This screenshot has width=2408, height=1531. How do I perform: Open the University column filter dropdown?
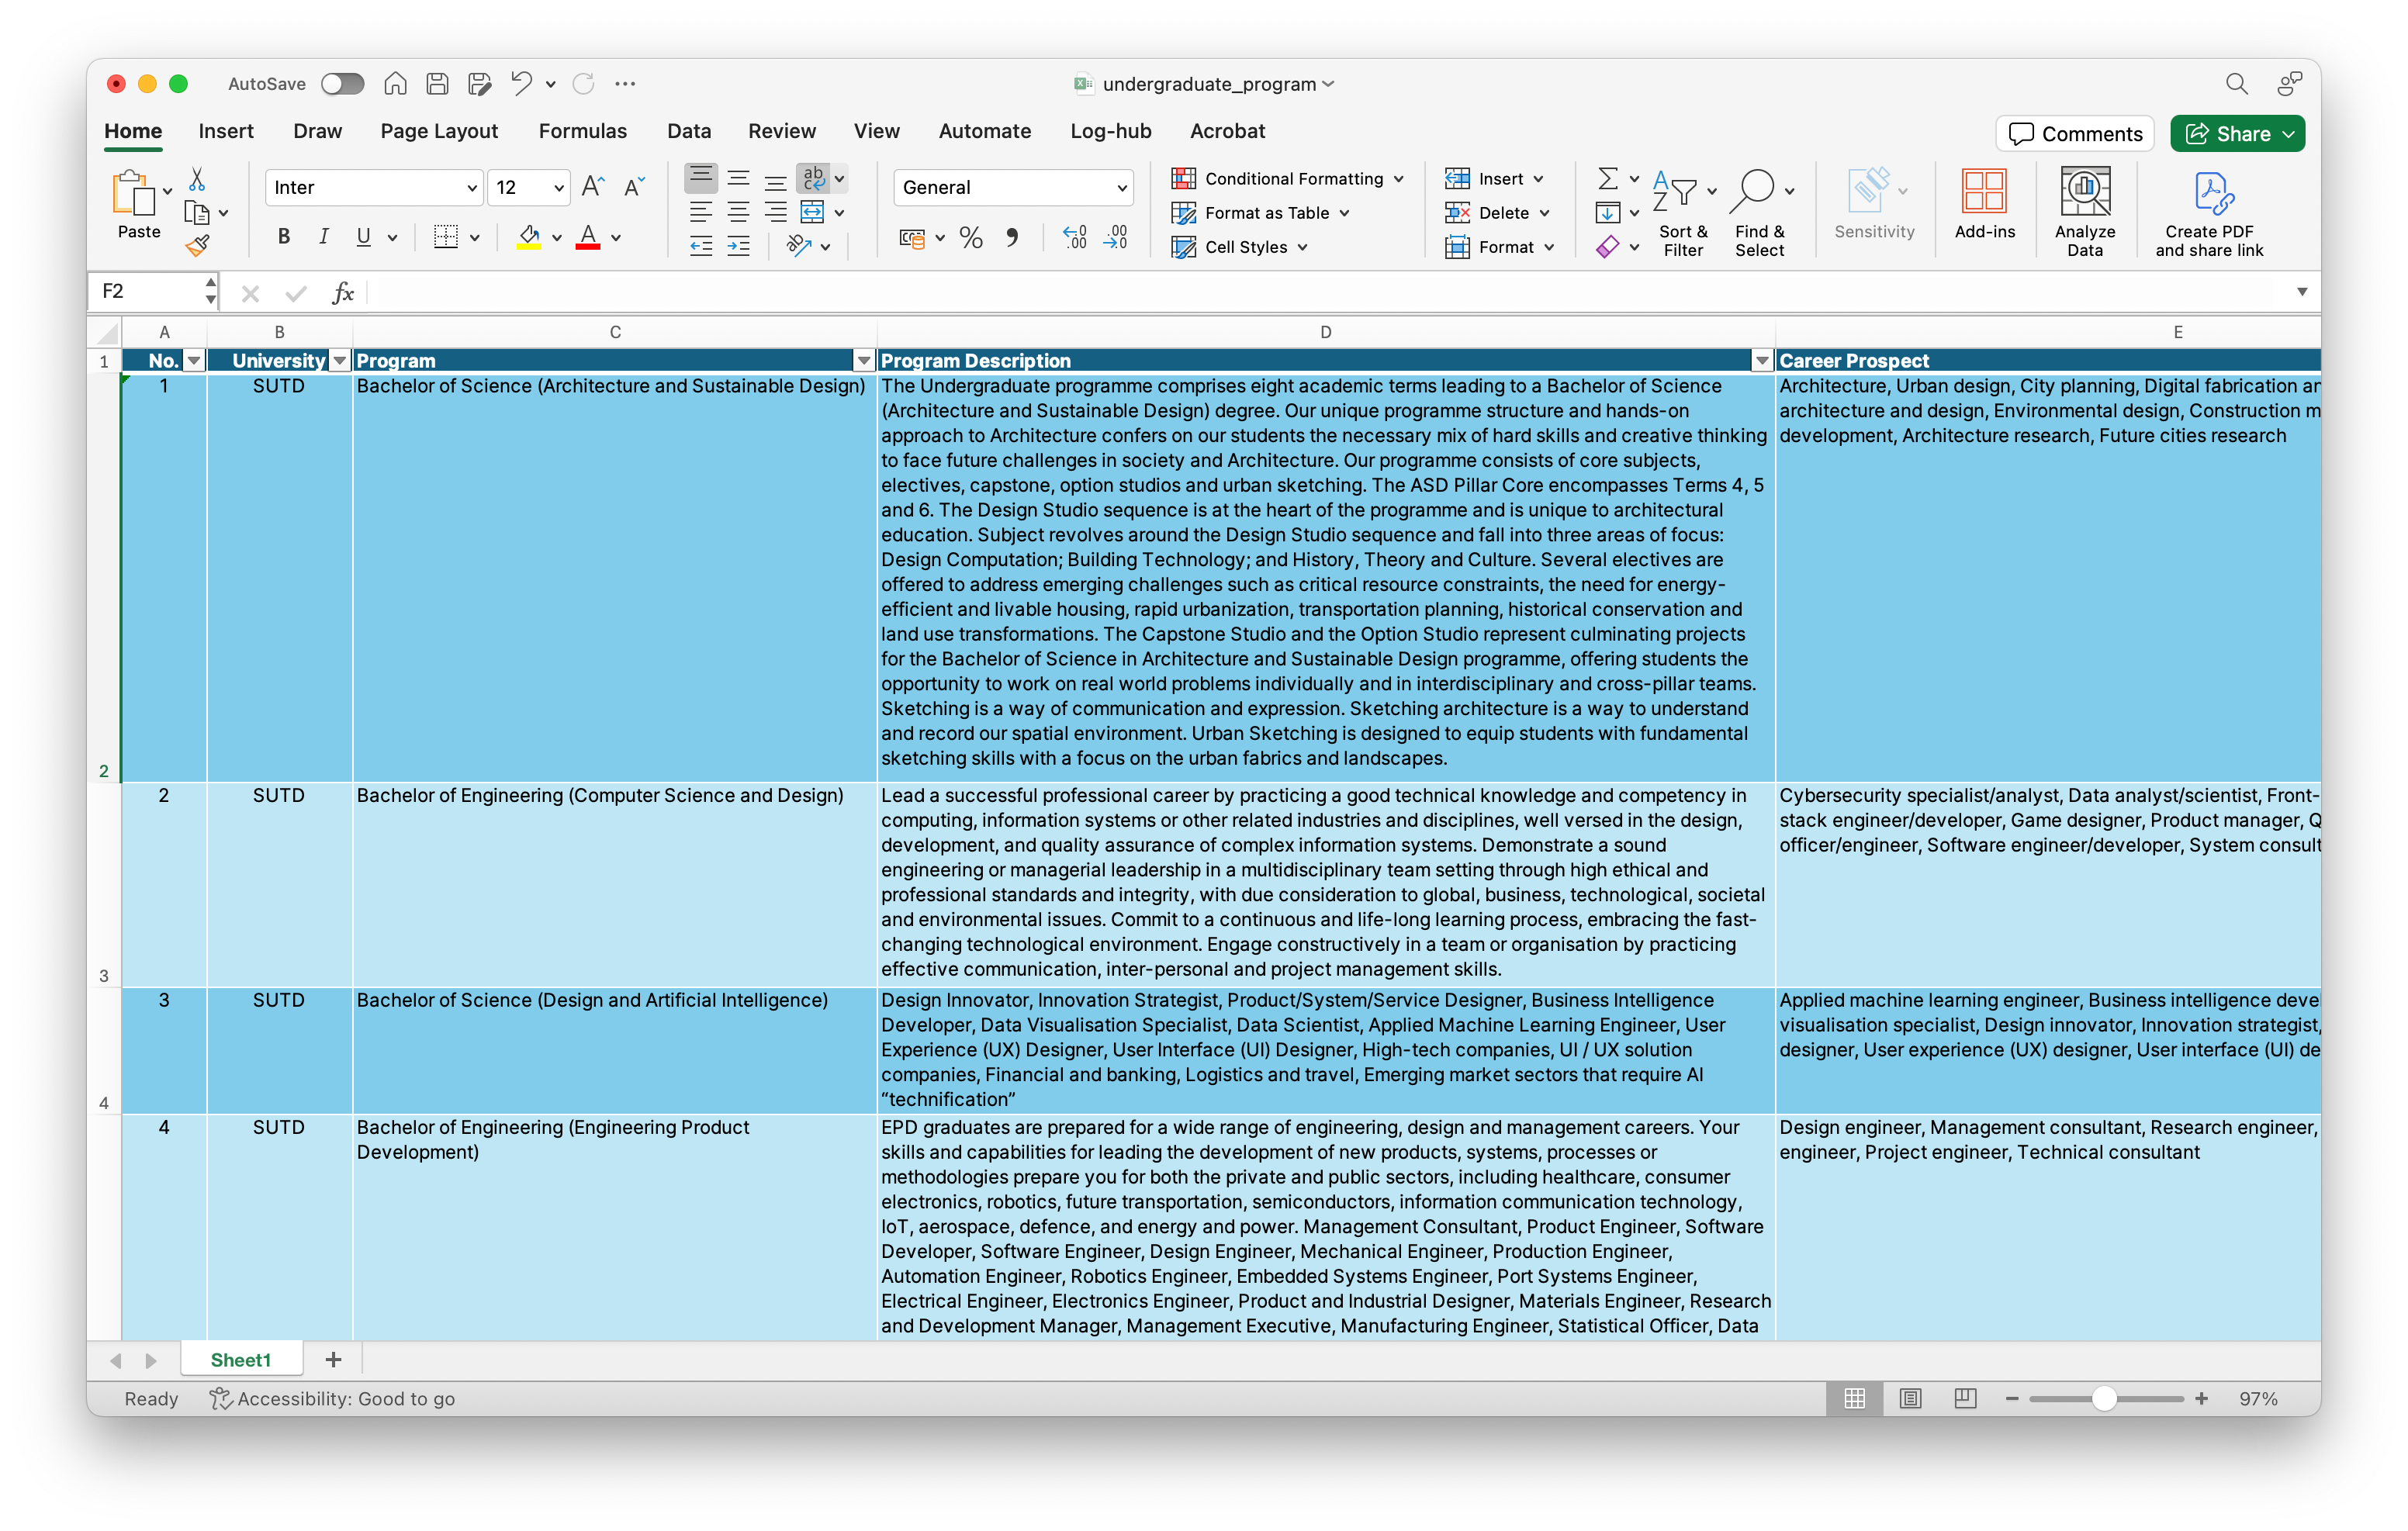pos(340,361)
